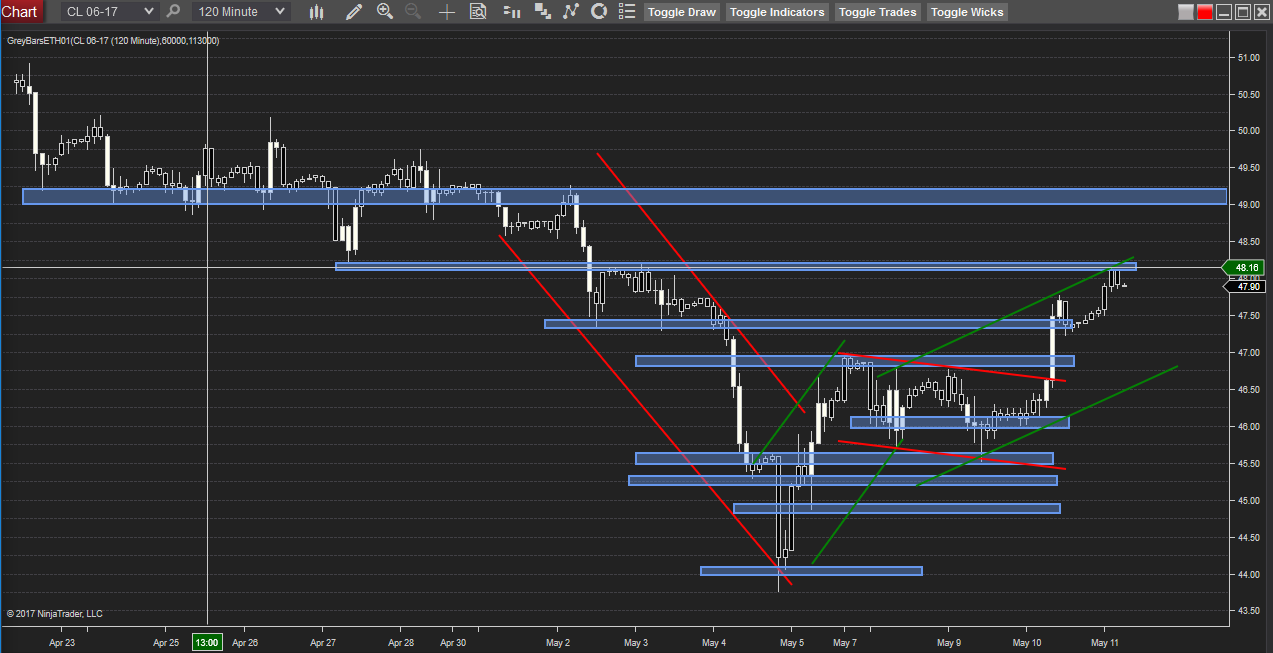Viewport: 1273px width, 653px height.
Task: Click the Toggle Draw button
Action: 682,12
